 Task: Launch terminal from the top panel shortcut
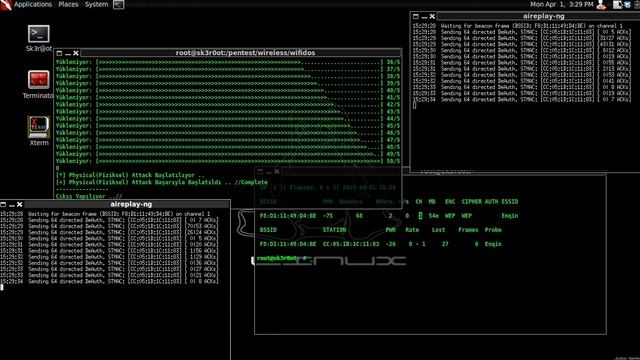click(x=118, y=5)
